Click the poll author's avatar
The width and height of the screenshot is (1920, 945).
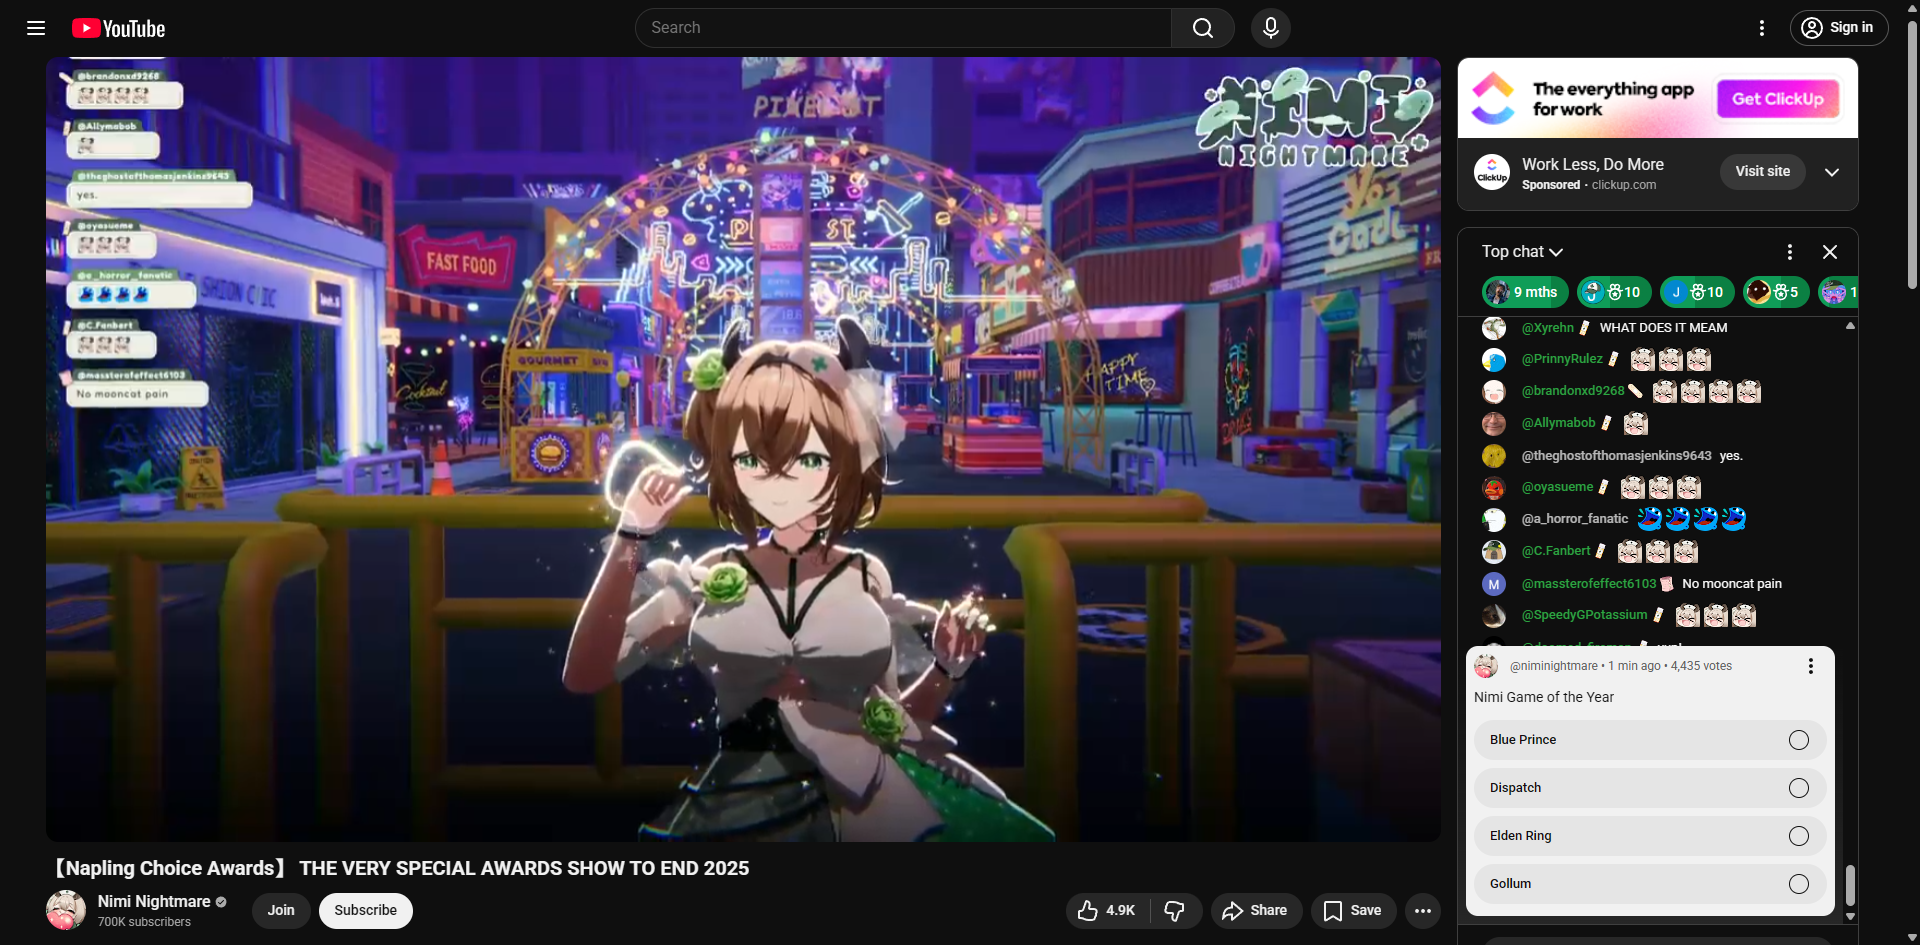click(x=1486, y=666)
